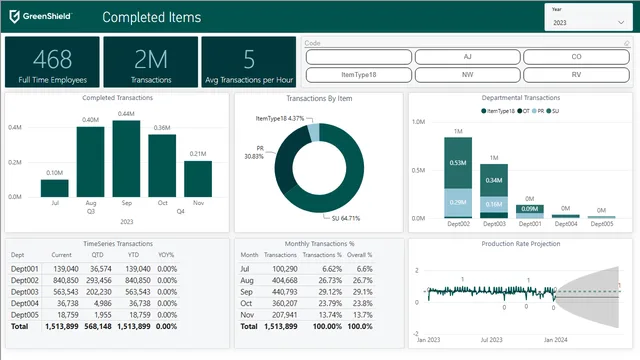Clear Code slicer selections with eraser icon
The height and width of the screenshot is (360, 640).
coord(626,43)
